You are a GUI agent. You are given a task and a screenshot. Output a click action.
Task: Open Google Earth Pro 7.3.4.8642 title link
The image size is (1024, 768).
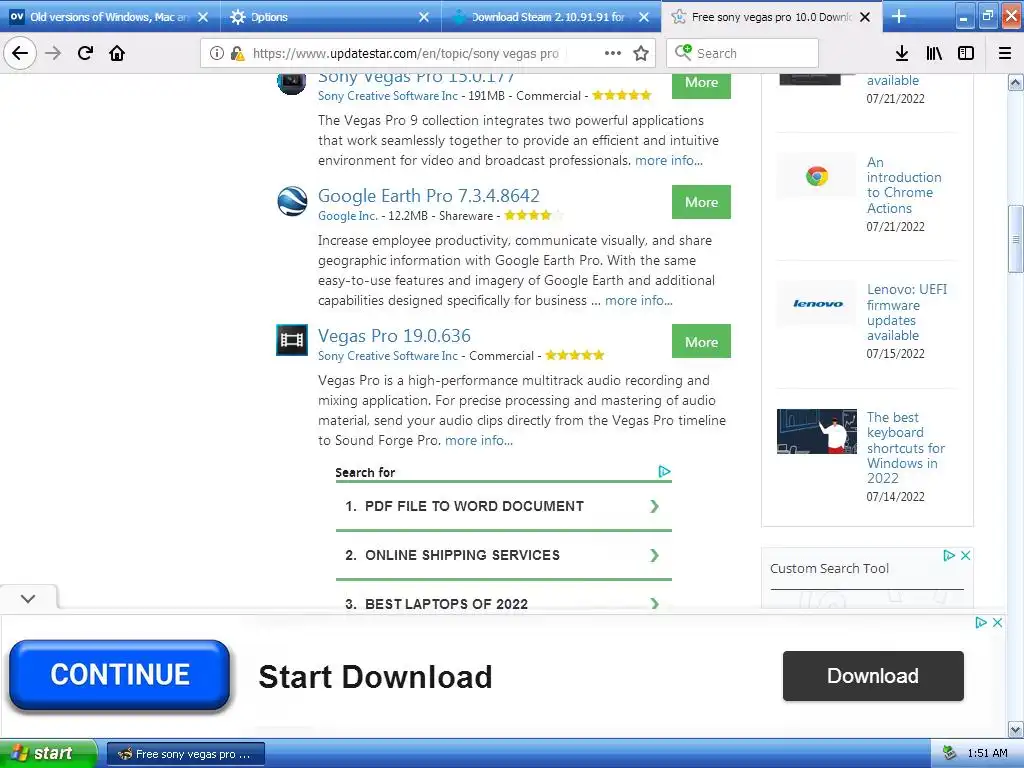click(x=428, y=195)
